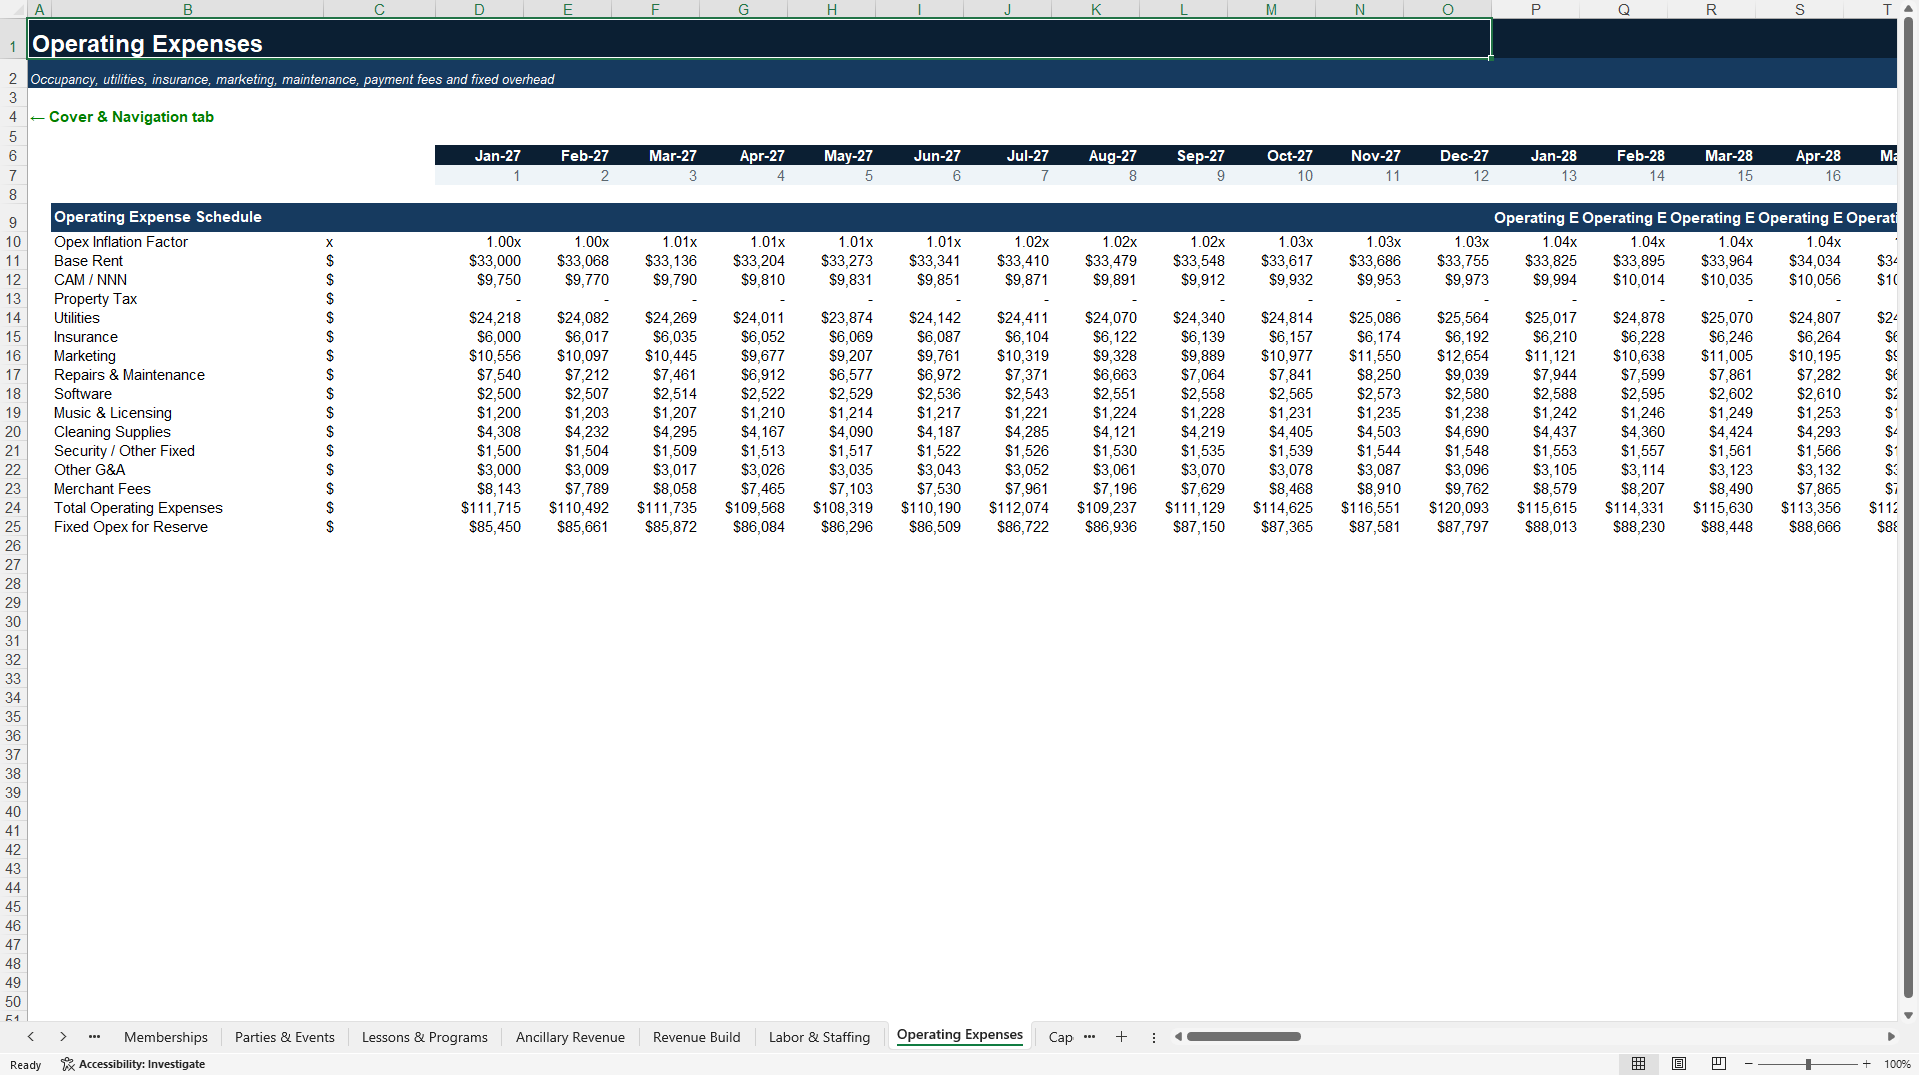
Task: Click the Opex Inflation Factor label
Action: pos(121,242)
